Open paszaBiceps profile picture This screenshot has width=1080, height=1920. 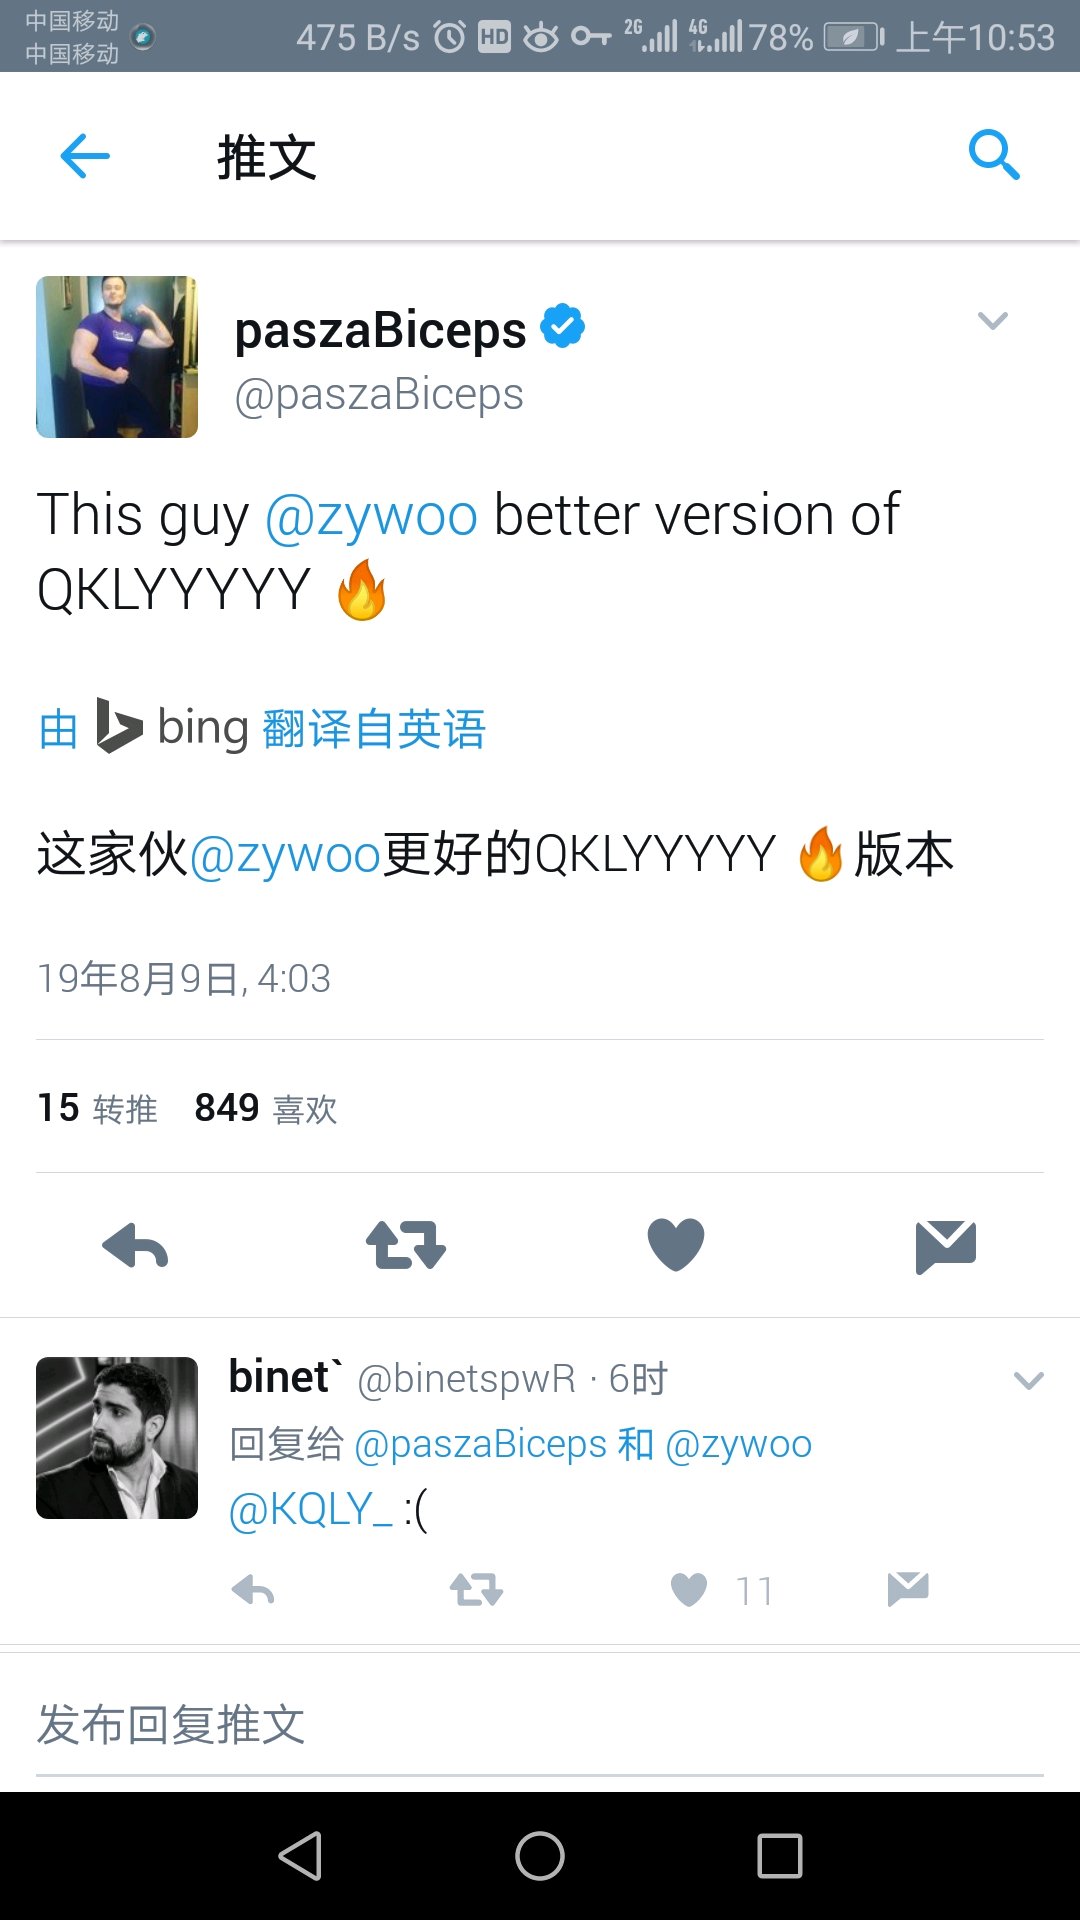click(117, 357)
